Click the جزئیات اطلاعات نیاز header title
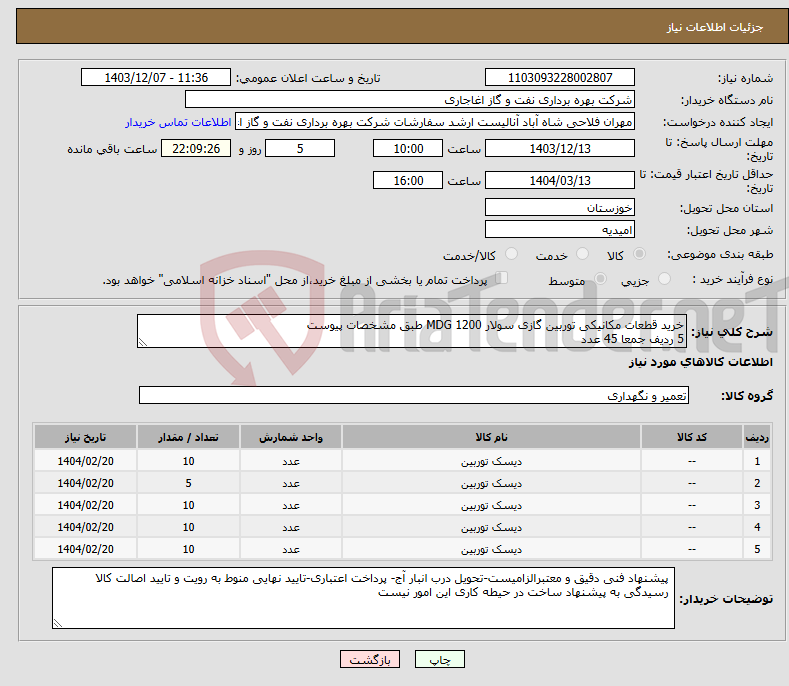 coord(715,27)
